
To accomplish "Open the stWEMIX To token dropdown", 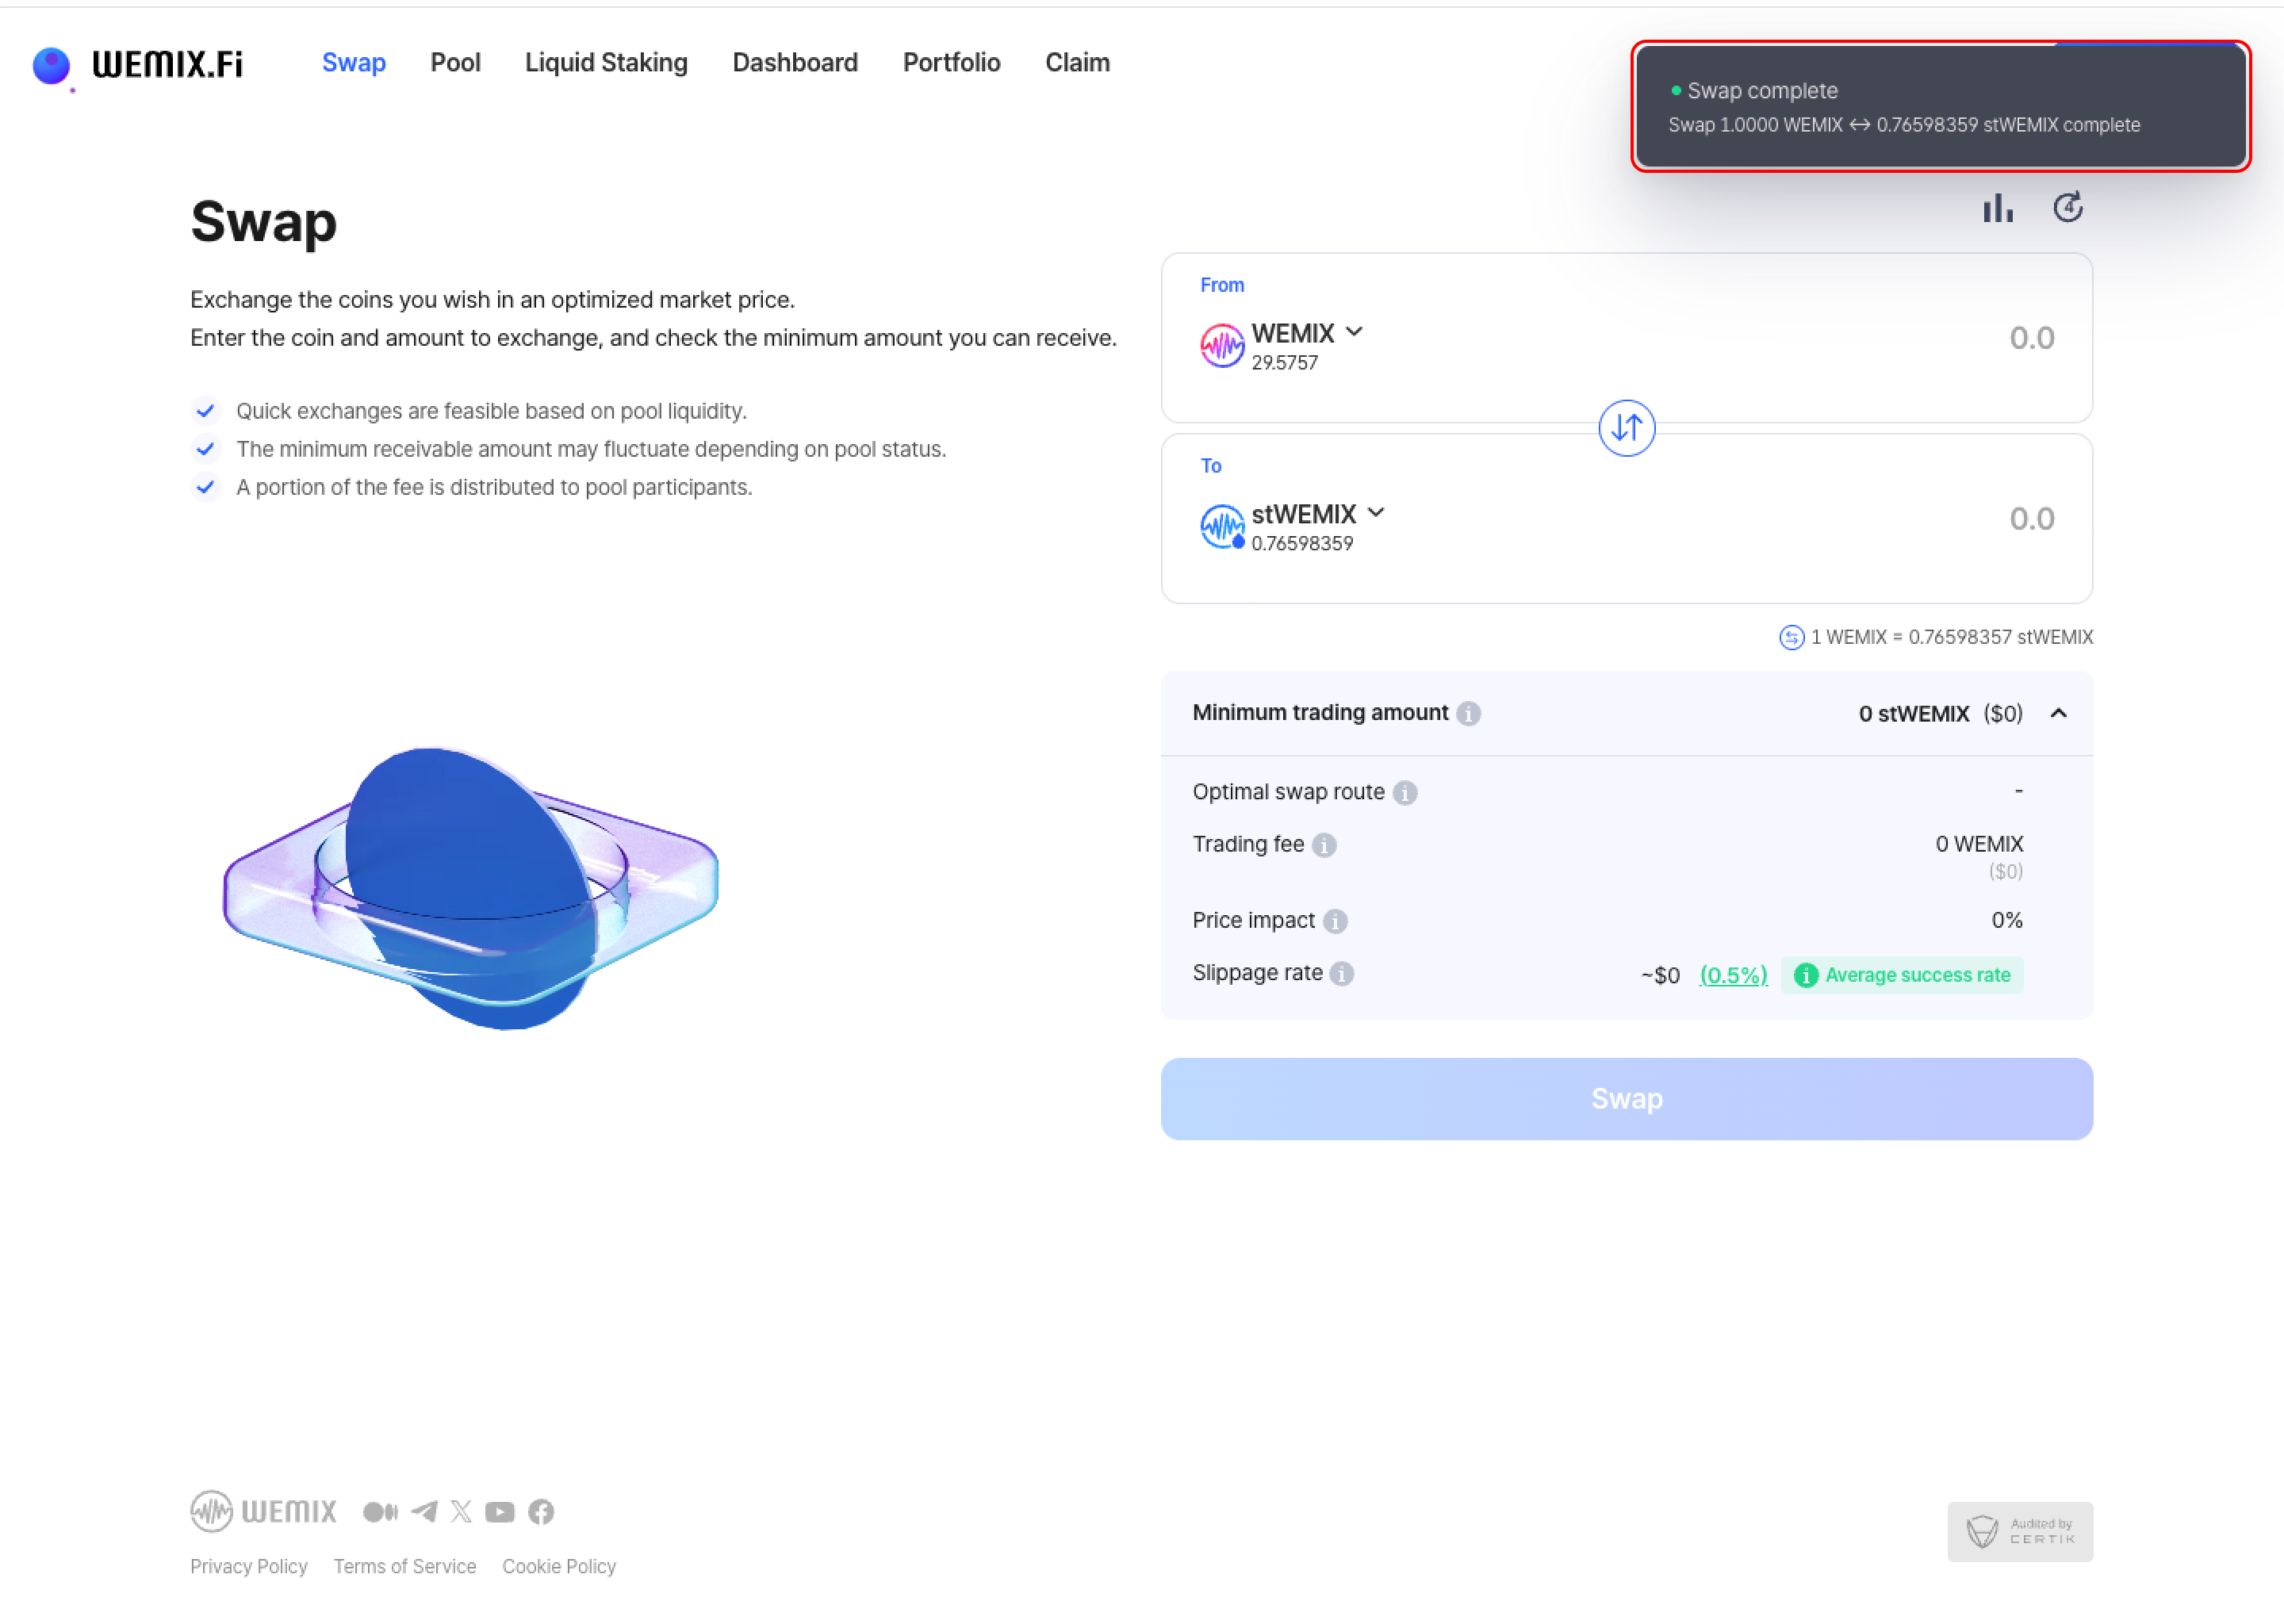I will (x=1317, y=514).
